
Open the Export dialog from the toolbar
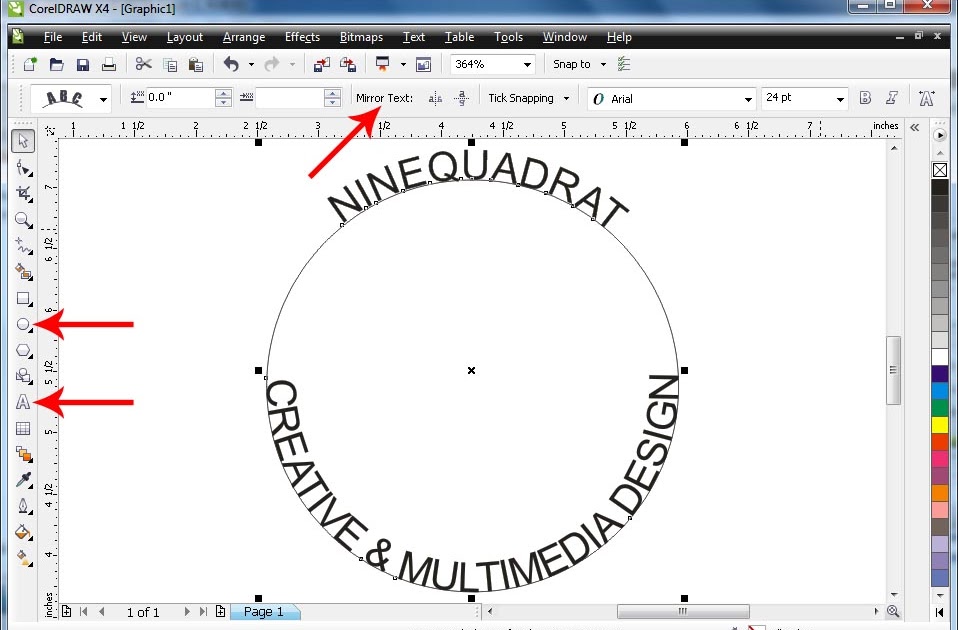(x=349, y=63)
